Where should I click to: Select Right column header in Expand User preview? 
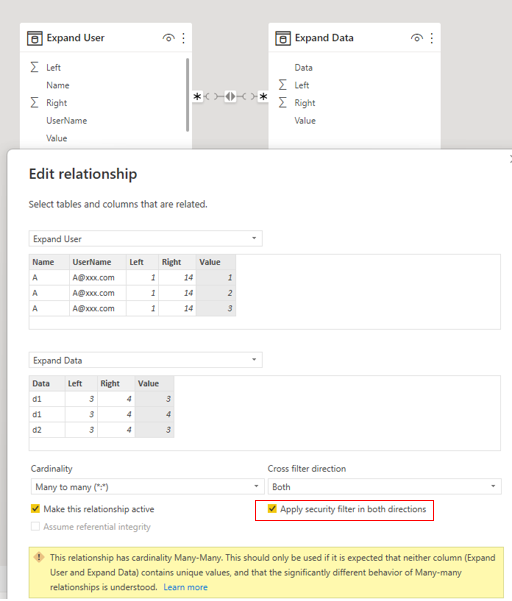[x=177, y=262]
